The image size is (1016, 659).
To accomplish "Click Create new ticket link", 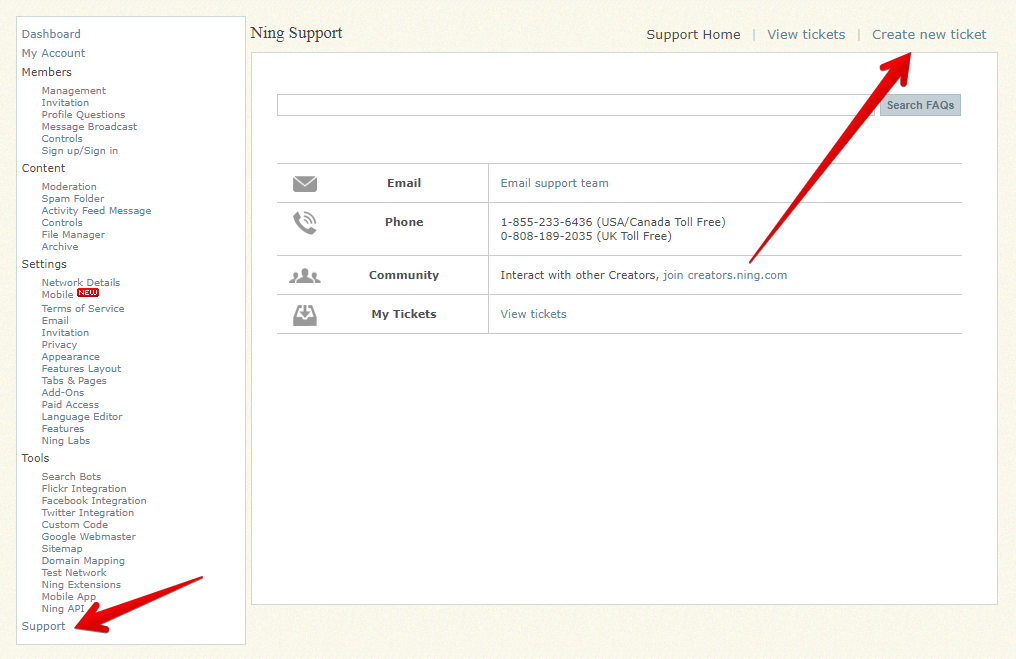I will click(x=929, y=35).
